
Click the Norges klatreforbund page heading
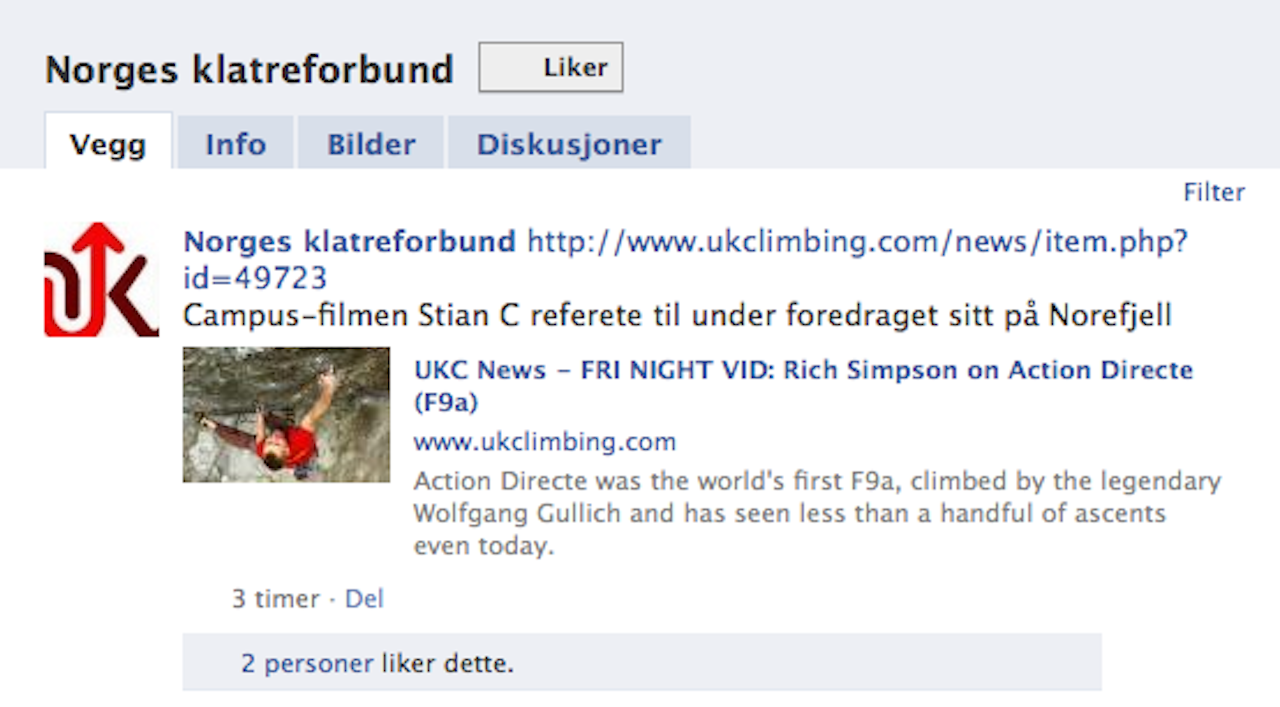click(249, 69)
